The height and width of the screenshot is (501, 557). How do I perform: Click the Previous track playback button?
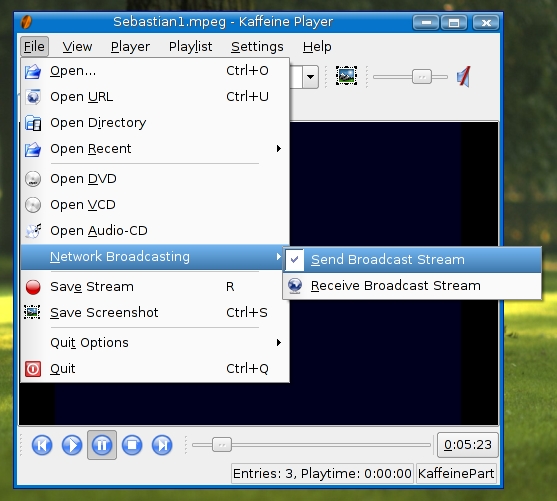click(42, 445)
